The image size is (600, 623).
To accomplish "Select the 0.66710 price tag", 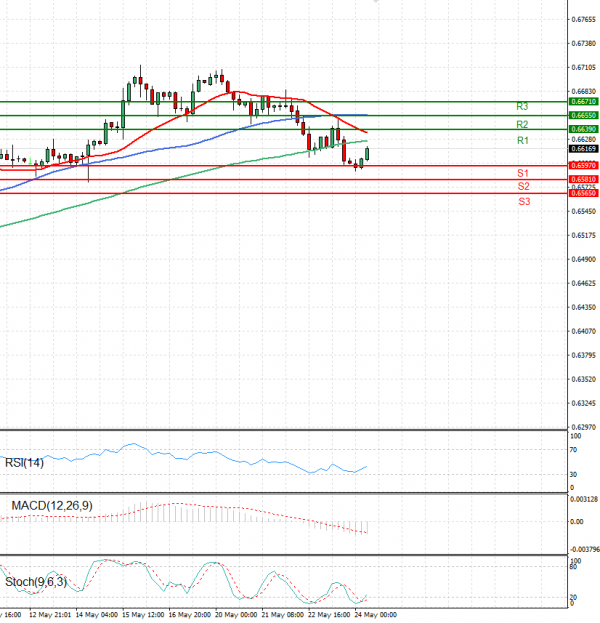I will point(583,102).
